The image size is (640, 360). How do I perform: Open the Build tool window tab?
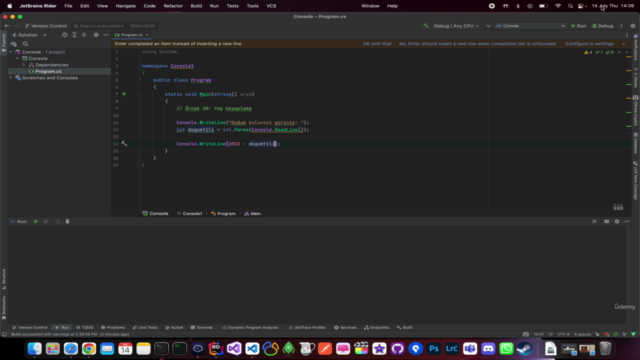pos(404,327)
